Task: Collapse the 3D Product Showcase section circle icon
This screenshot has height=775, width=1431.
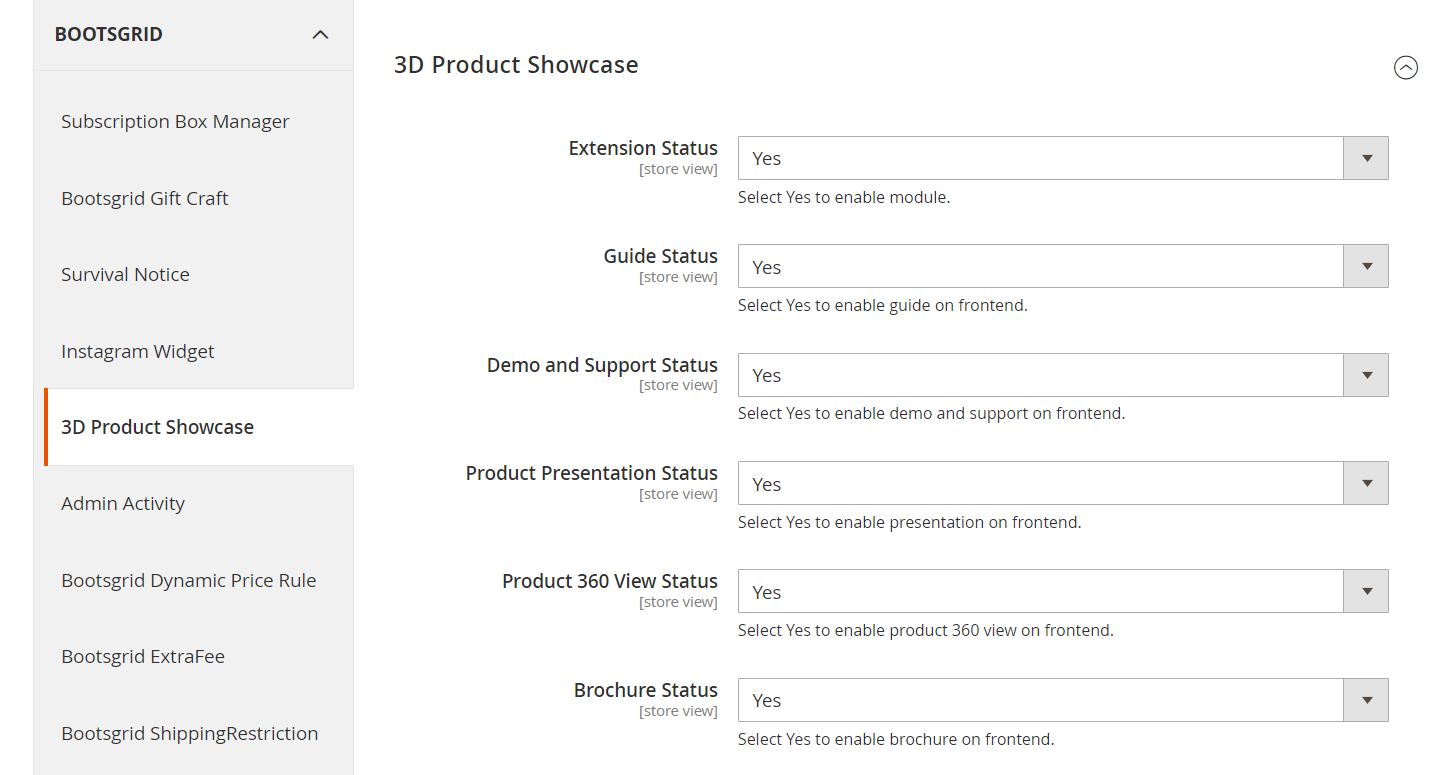Action: tap(1406, 68)
